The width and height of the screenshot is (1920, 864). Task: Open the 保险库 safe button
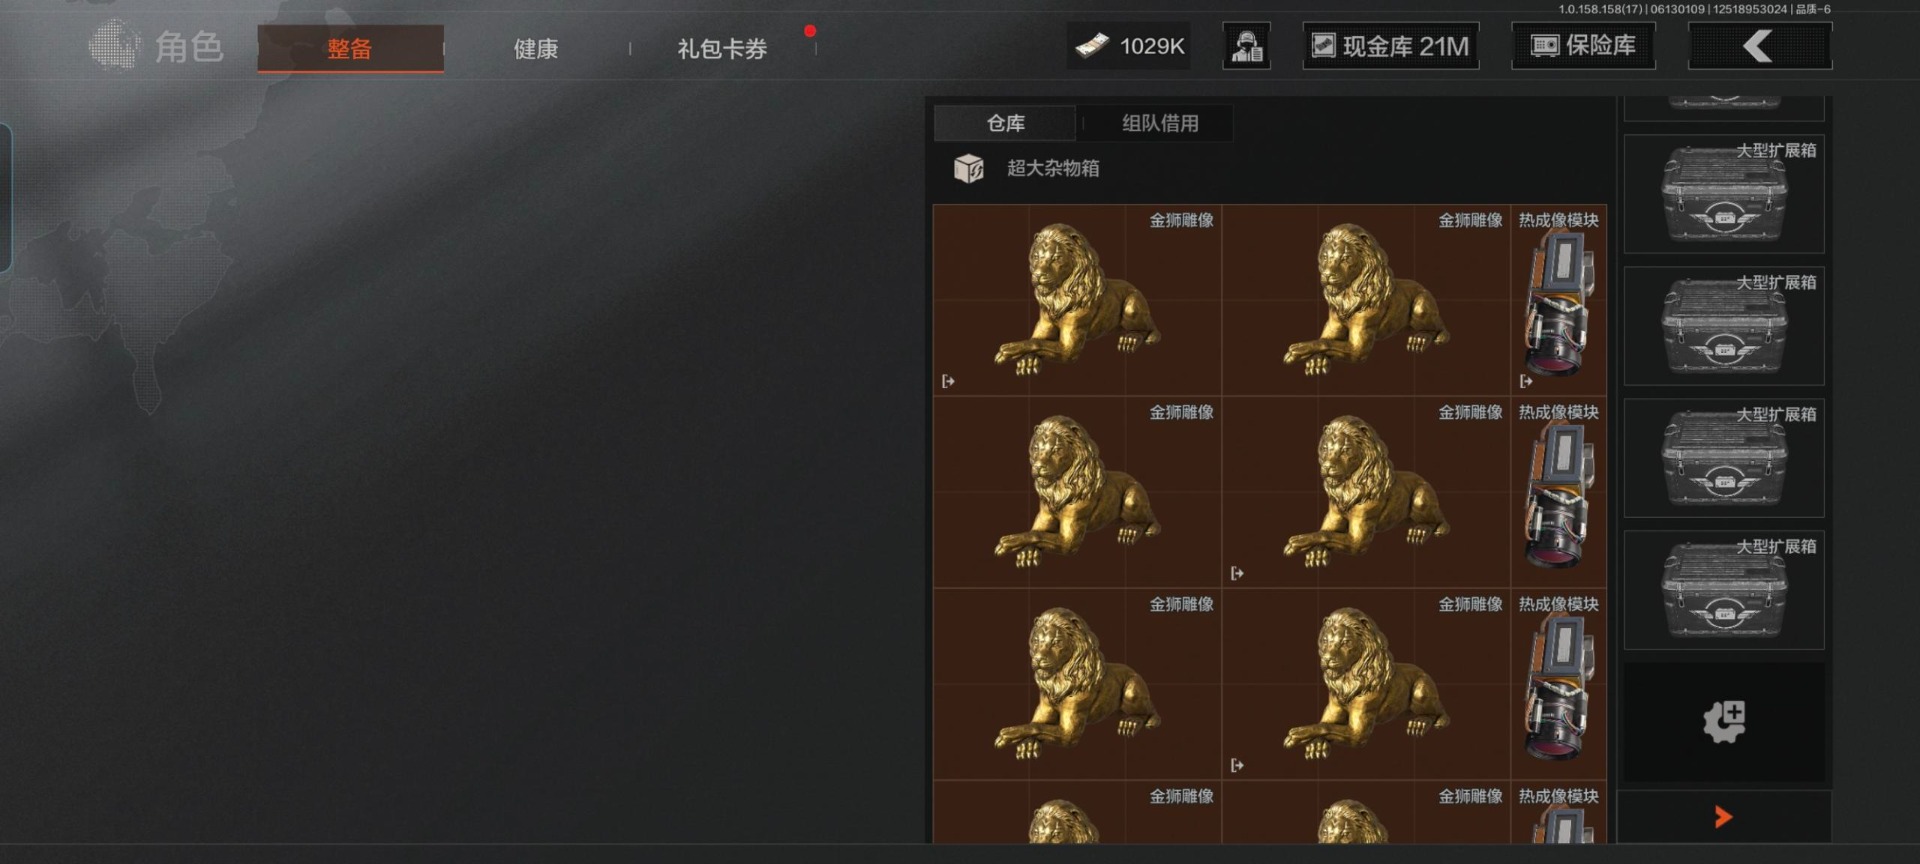tap(1583, 46)
